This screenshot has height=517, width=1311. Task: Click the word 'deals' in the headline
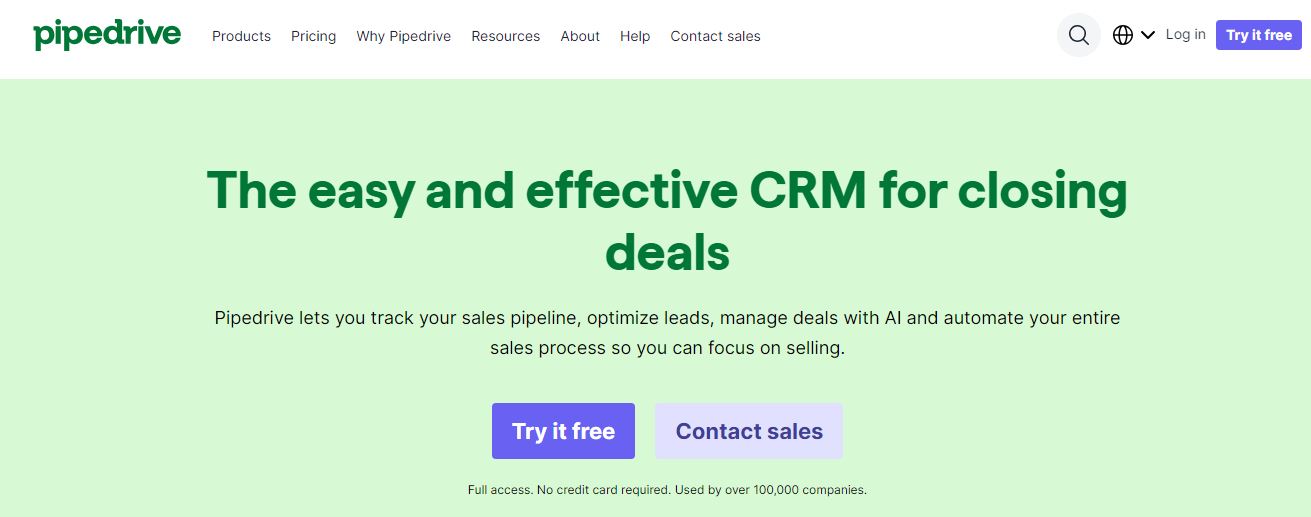pyautogui.click(x=667, y=251)
